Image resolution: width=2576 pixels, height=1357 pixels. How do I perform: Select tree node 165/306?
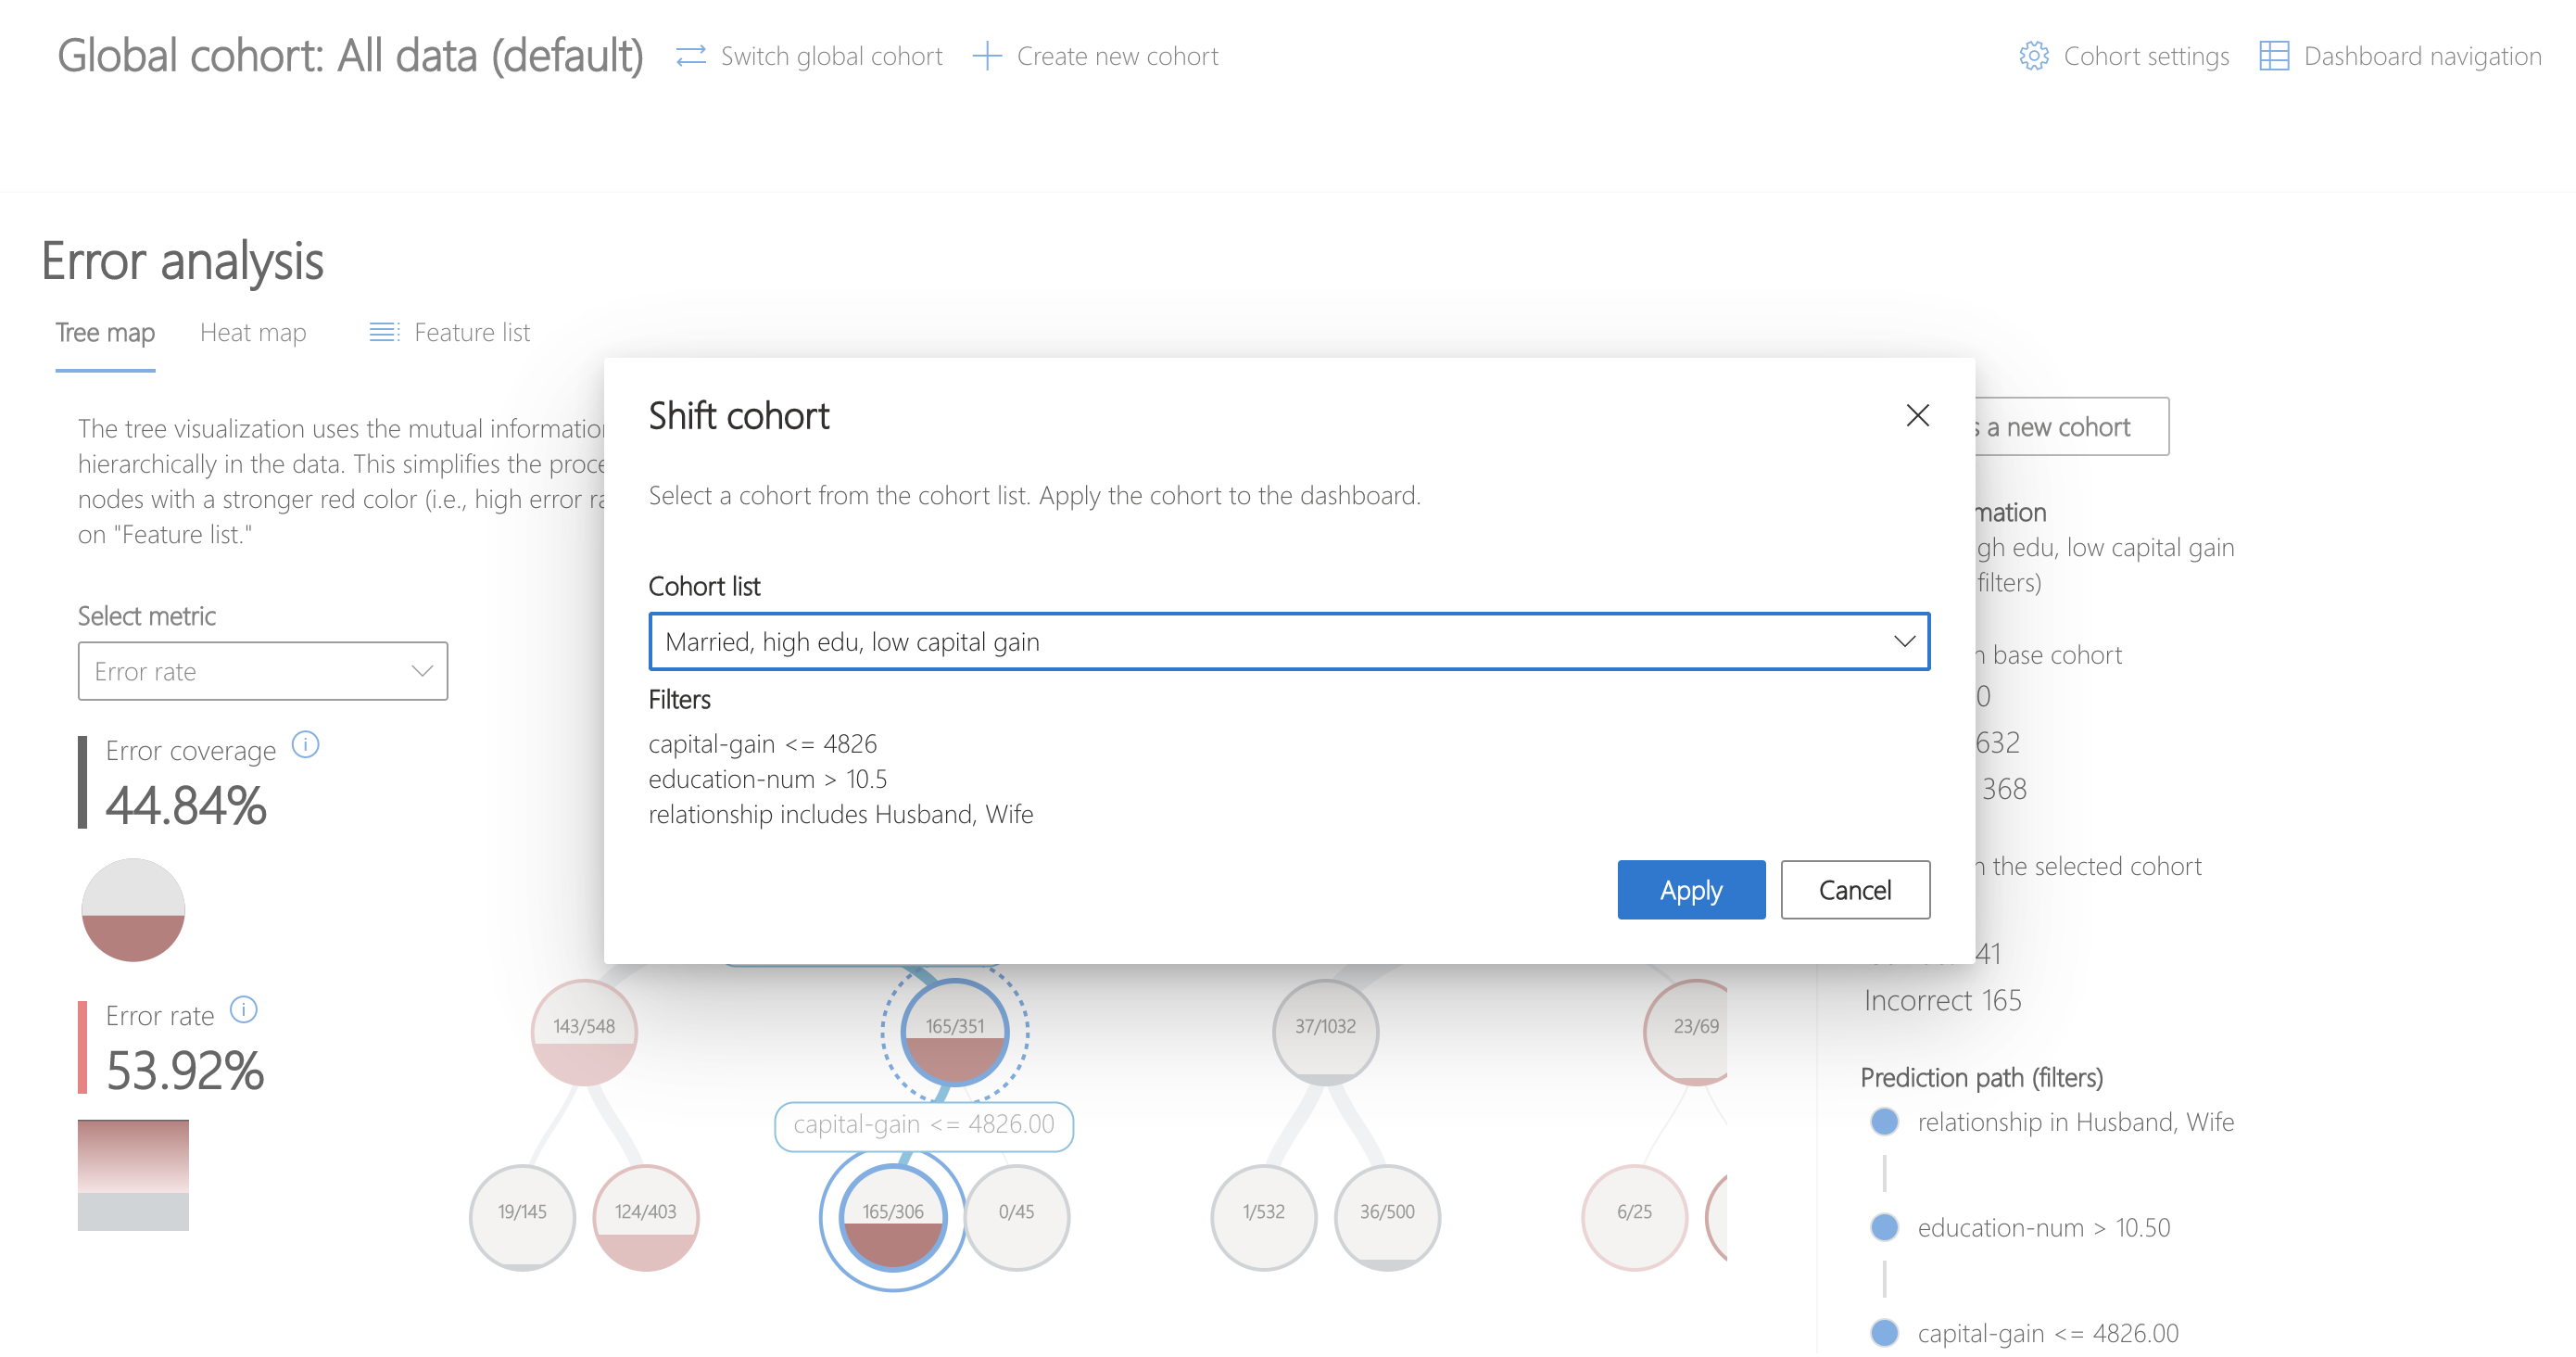pyautogui.click(x=893, y=1217)
